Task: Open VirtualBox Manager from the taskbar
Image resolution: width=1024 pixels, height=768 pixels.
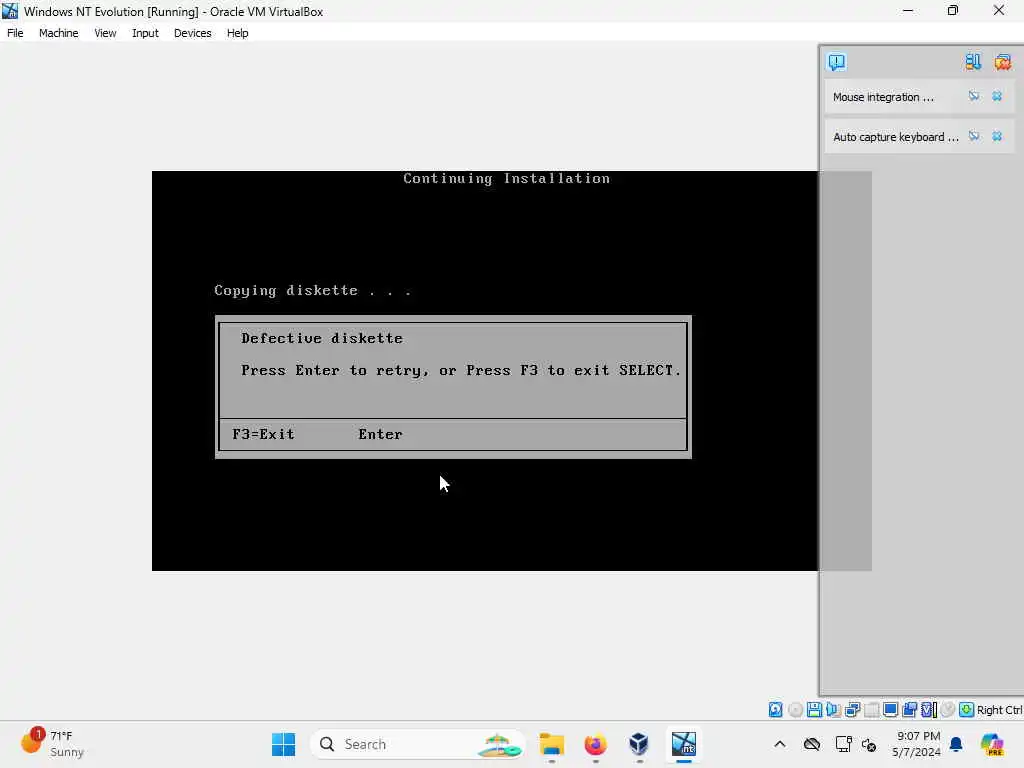Action: 639,744
